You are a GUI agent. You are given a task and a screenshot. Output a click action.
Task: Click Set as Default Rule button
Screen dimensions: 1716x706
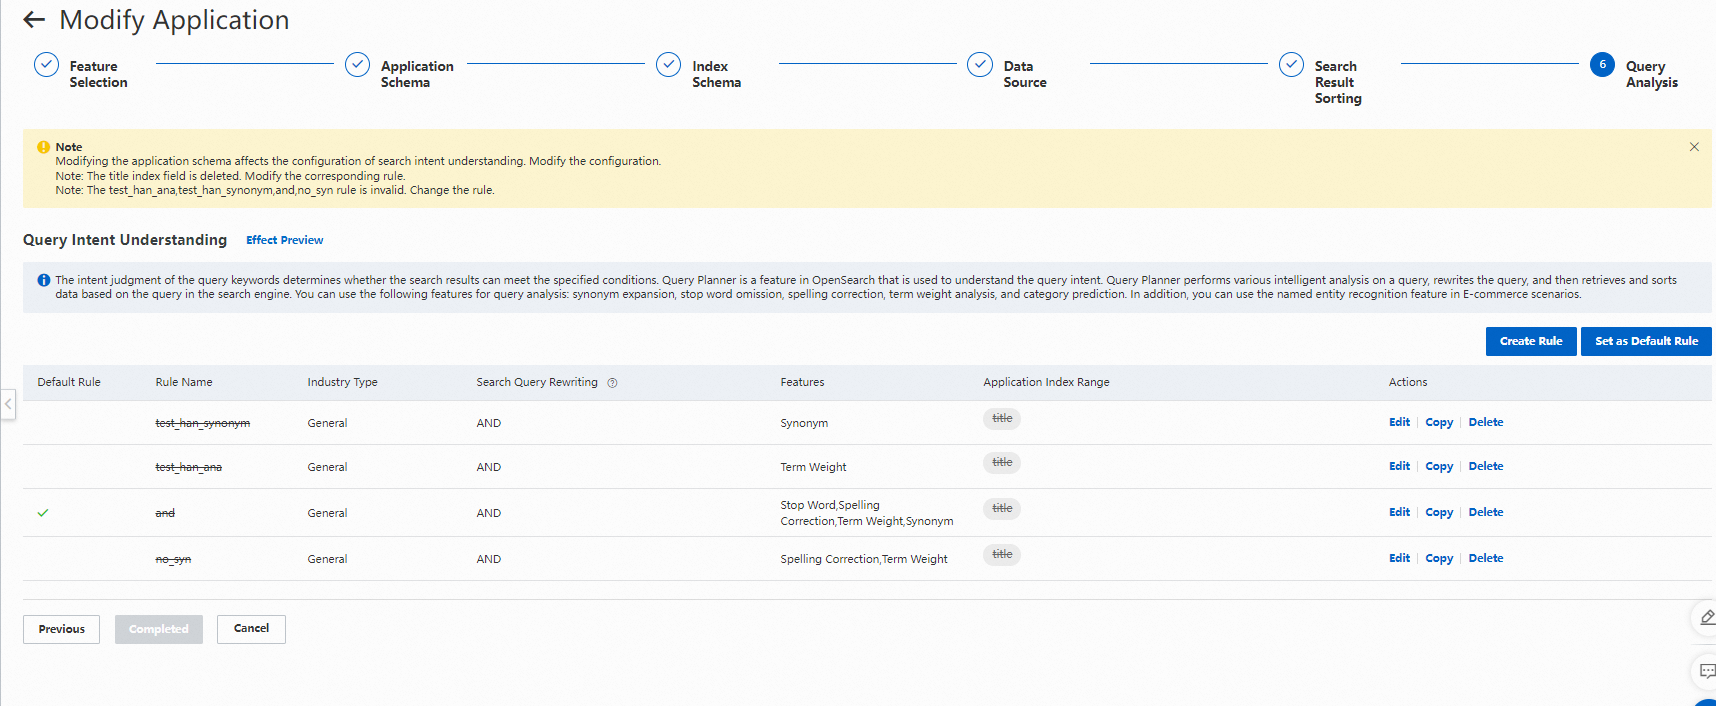coord(1646,341)
